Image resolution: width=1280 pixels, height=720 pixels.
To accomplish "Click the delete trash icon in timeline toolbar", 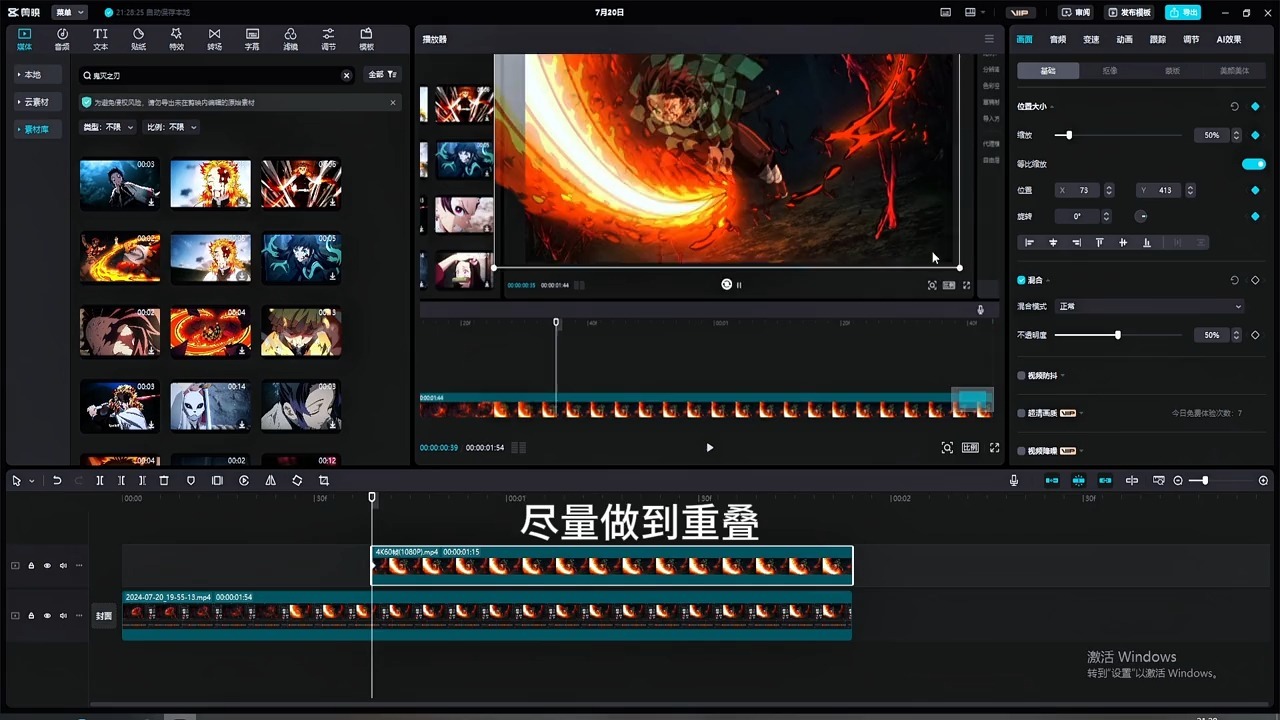I will click(164, 481).
